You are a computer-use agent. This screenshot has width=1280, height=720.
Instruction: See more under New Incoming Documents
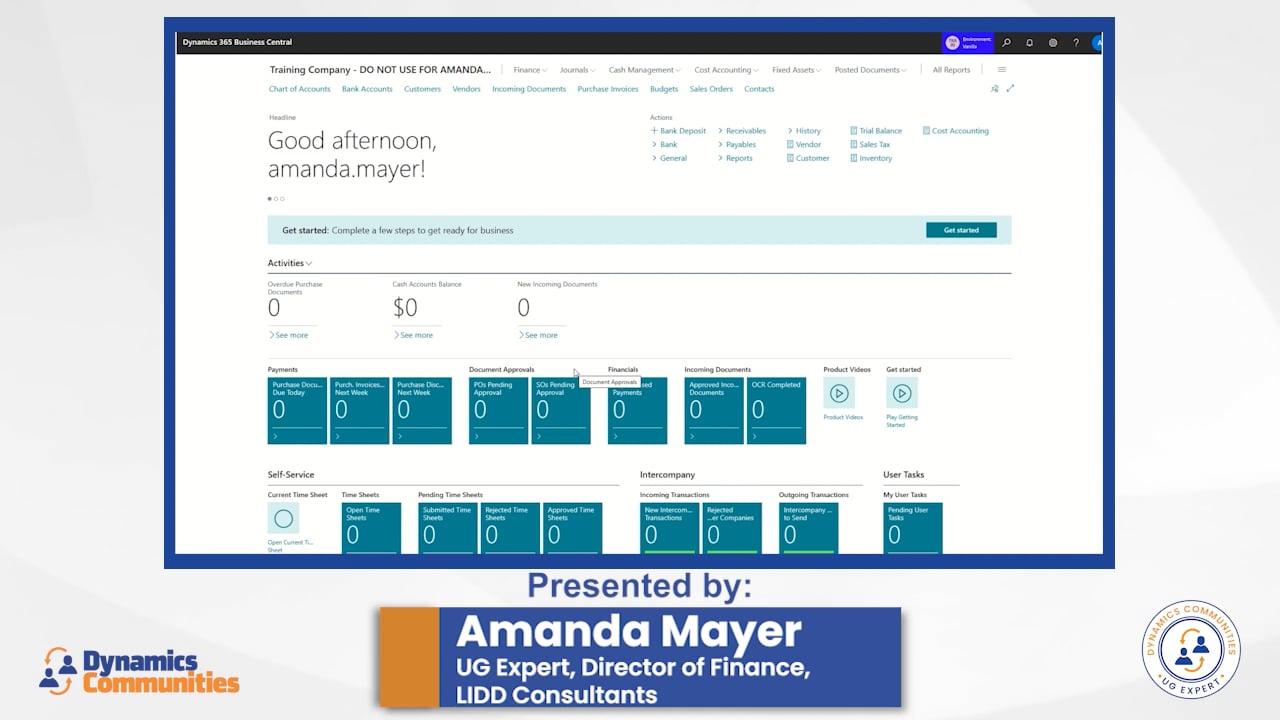[x=538, y=335]
